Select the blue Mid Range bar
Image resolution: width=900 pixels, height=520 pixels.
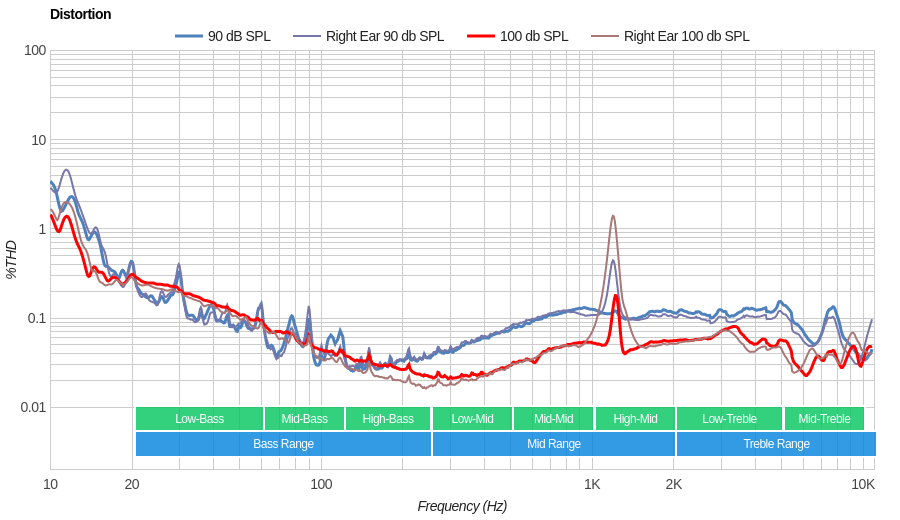tap(553, 444)
